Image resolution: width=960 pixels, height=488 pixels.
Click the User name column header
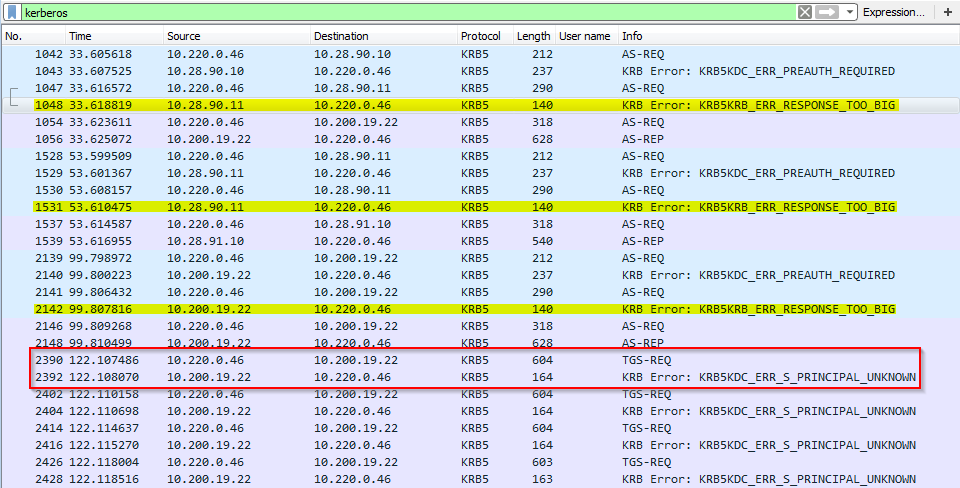(587, 36)
